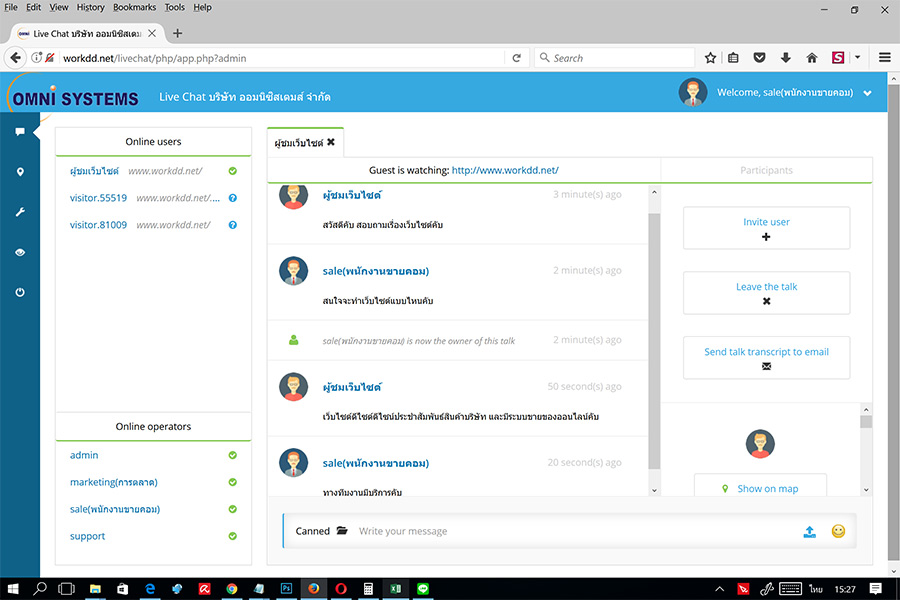This screenshot has width=900, height=600.
Task: Click the chat conversation scrollbar thumb
Action: 654,341
